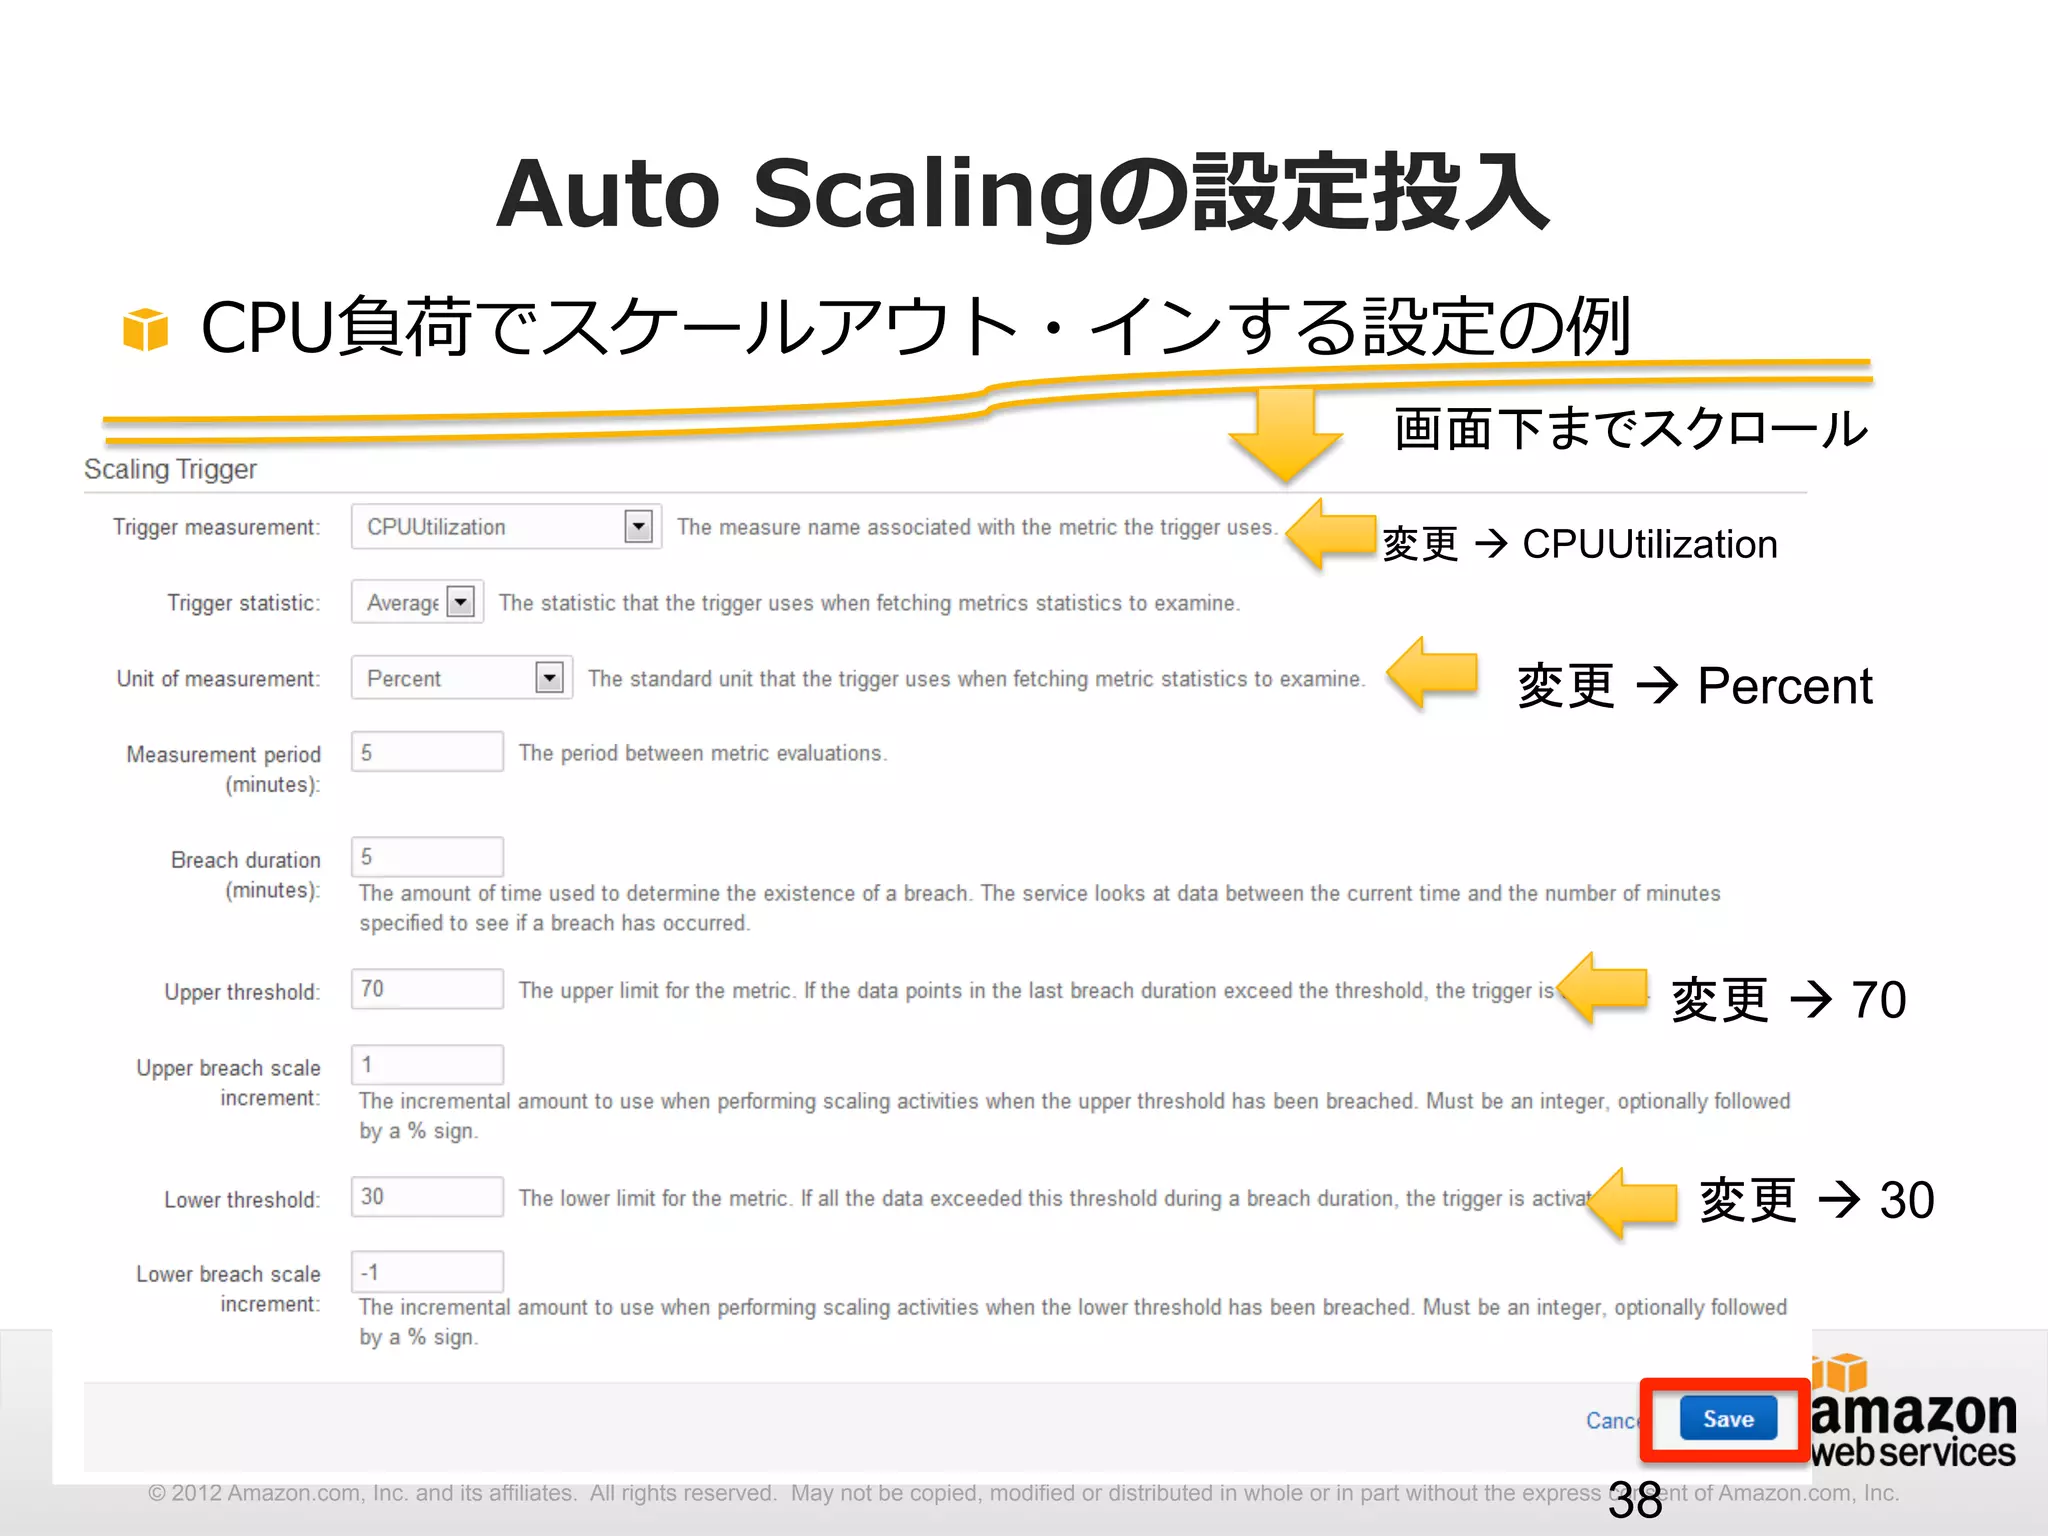
Task: Open the Trigger measurement CPUUtilization dropdown
Action: click(x=506, y=526)
